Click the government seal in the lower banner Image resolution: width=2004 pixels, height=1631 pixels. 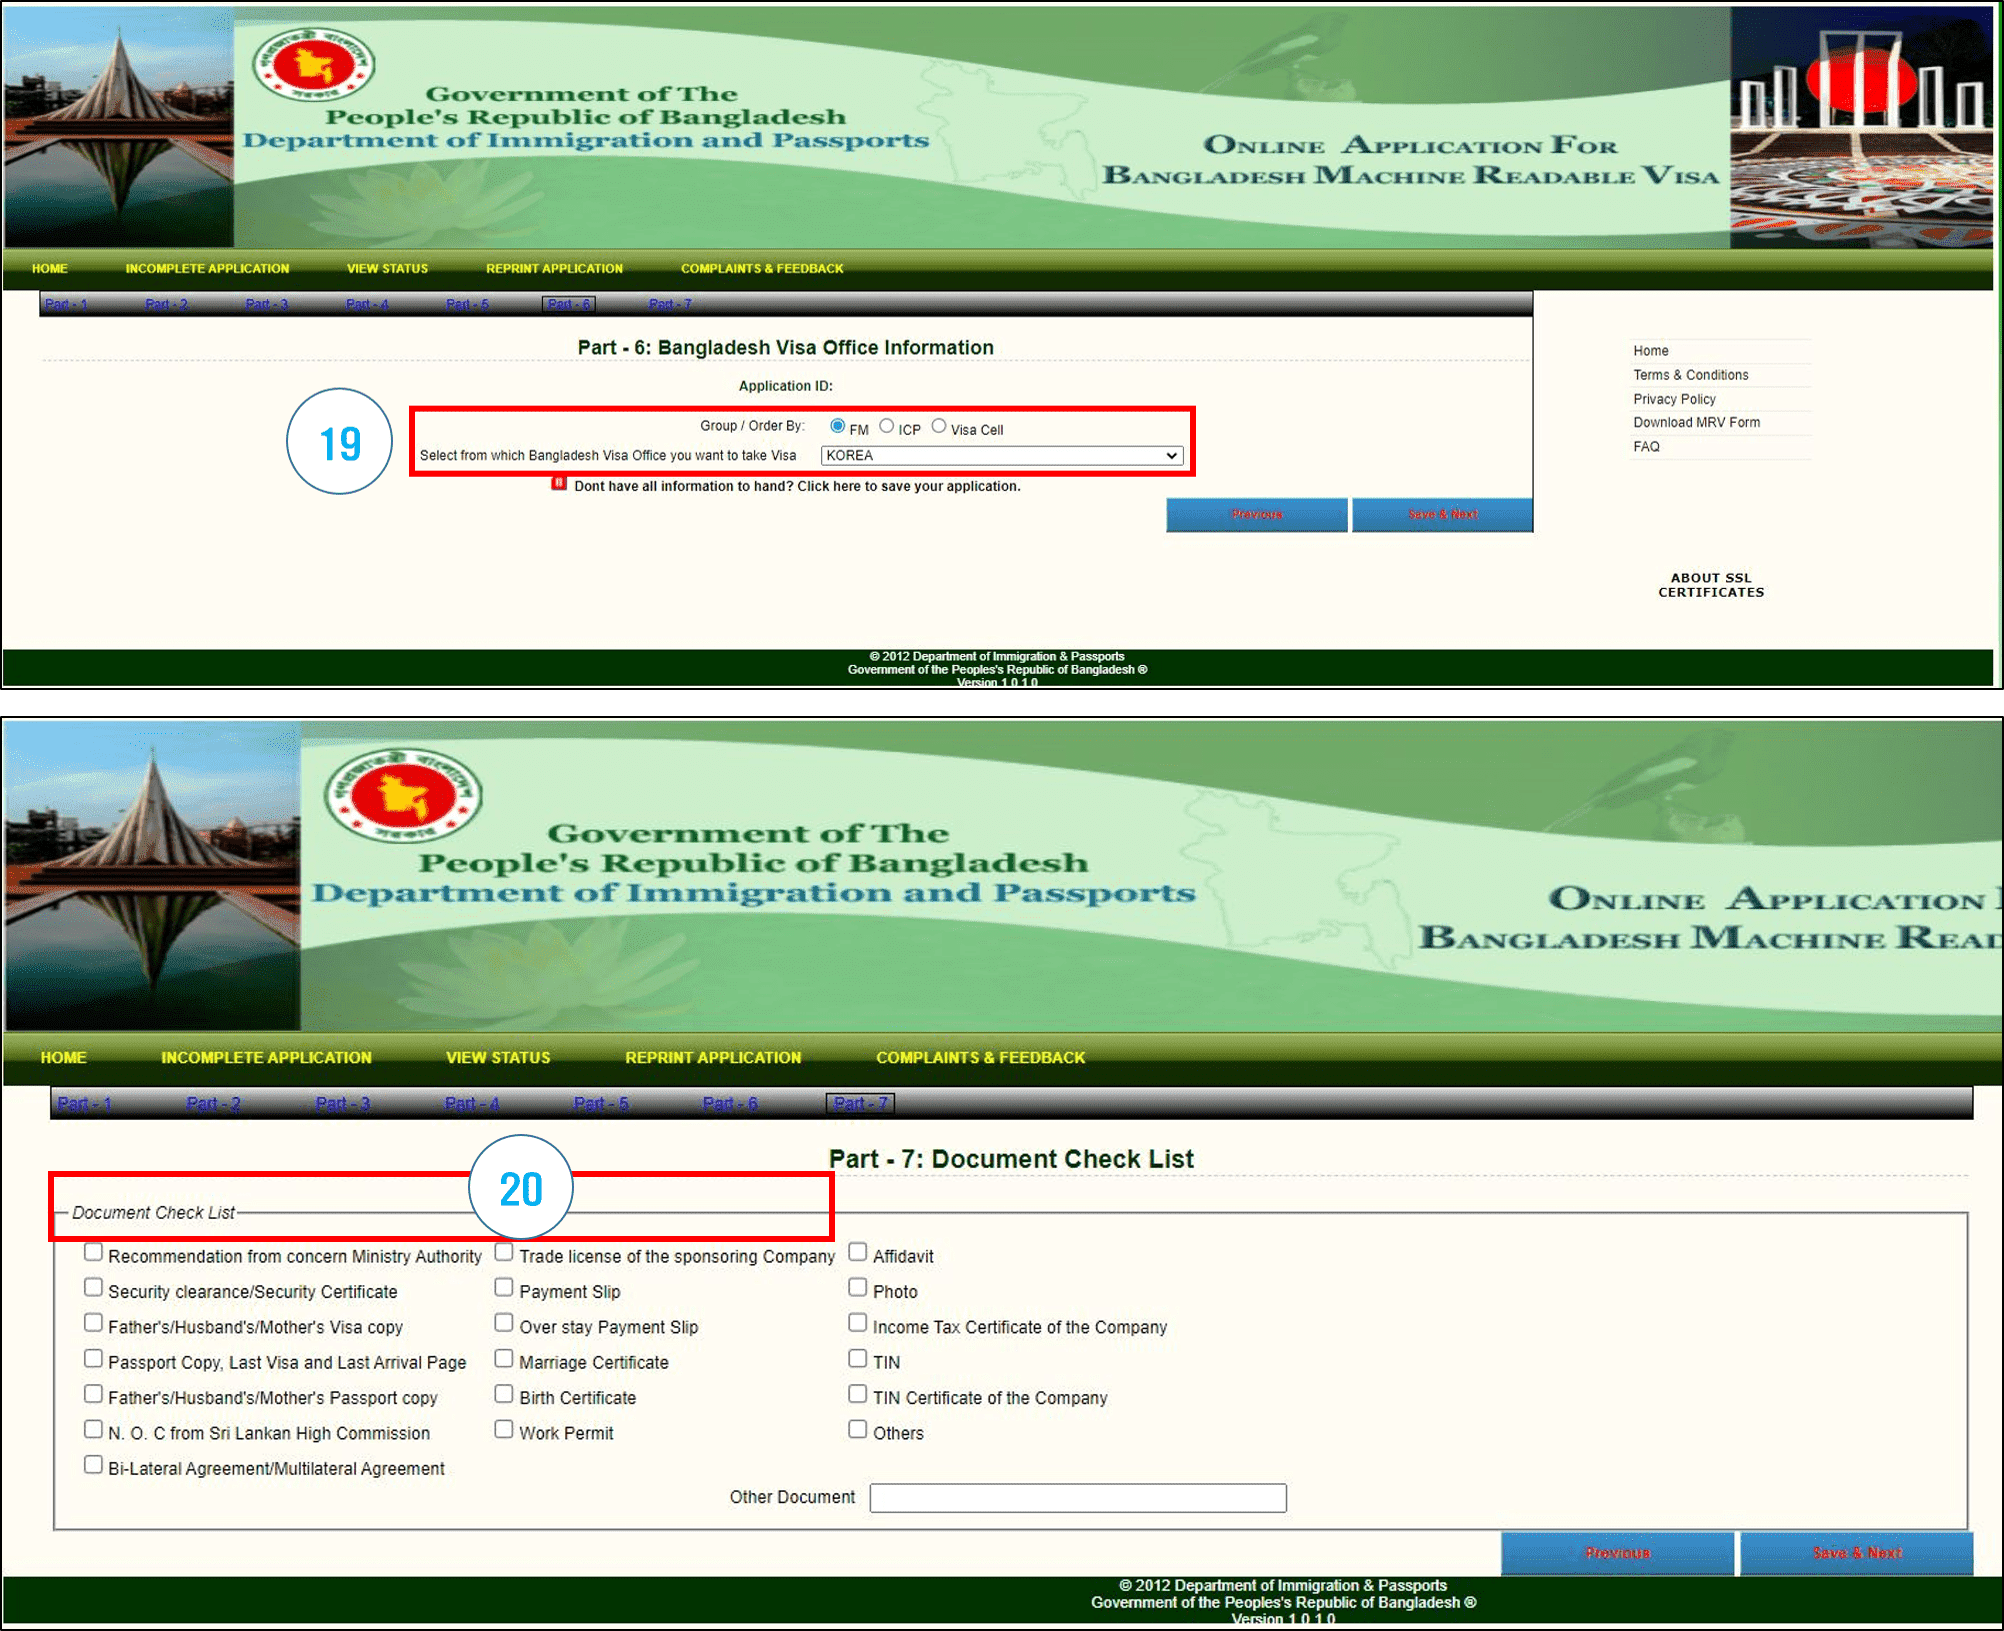[403, 797]
